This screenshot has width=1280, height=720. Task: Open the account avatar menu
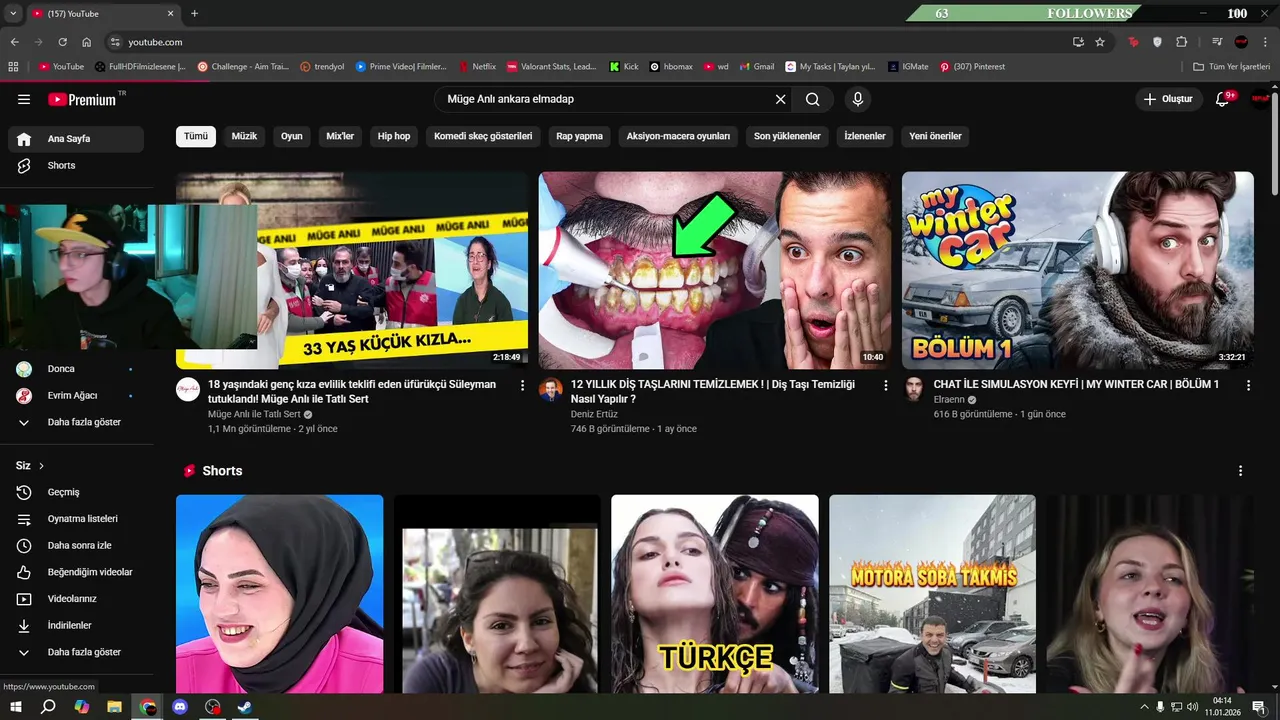(x=1260, y=99)
